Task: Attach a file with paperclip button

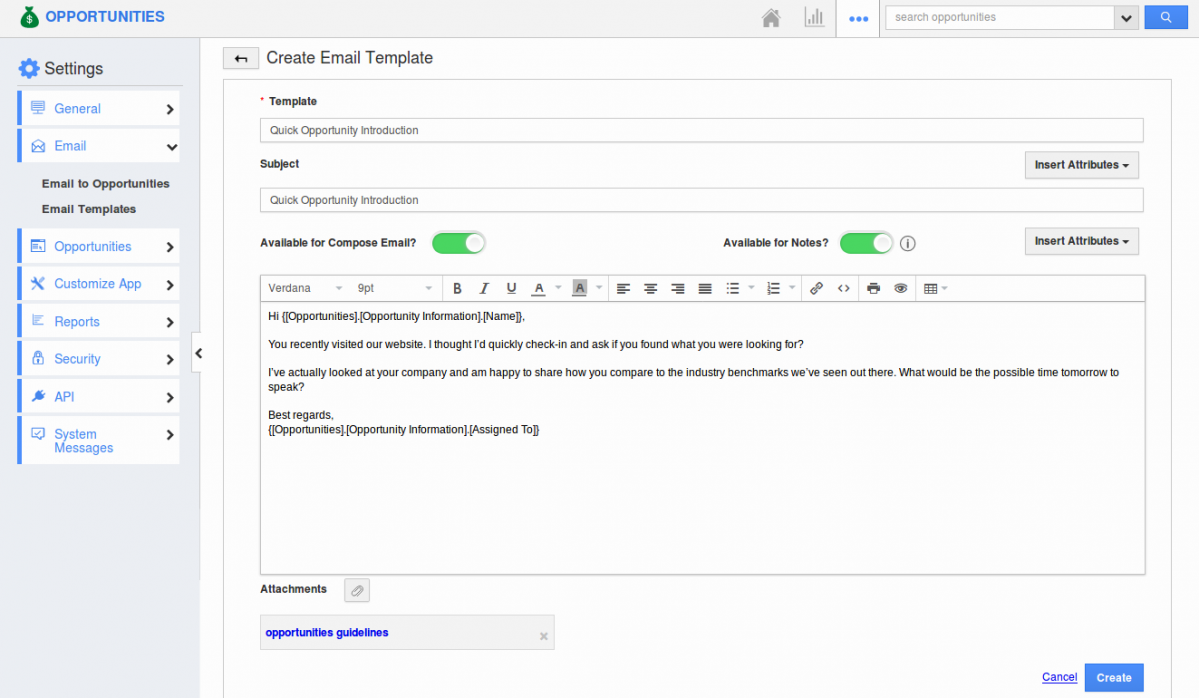Action: pos(357,590)
